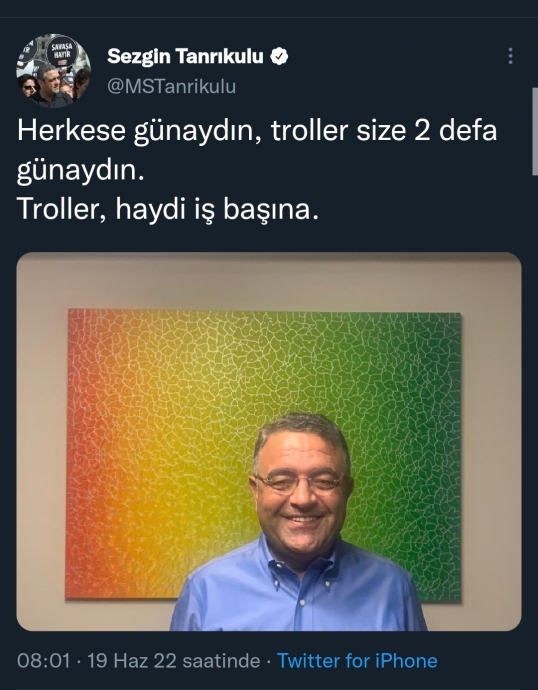Tap the 'SAVAŞA HAYIR' sign in avatar
Screen dimensions: 538x690
coord(62,50)
